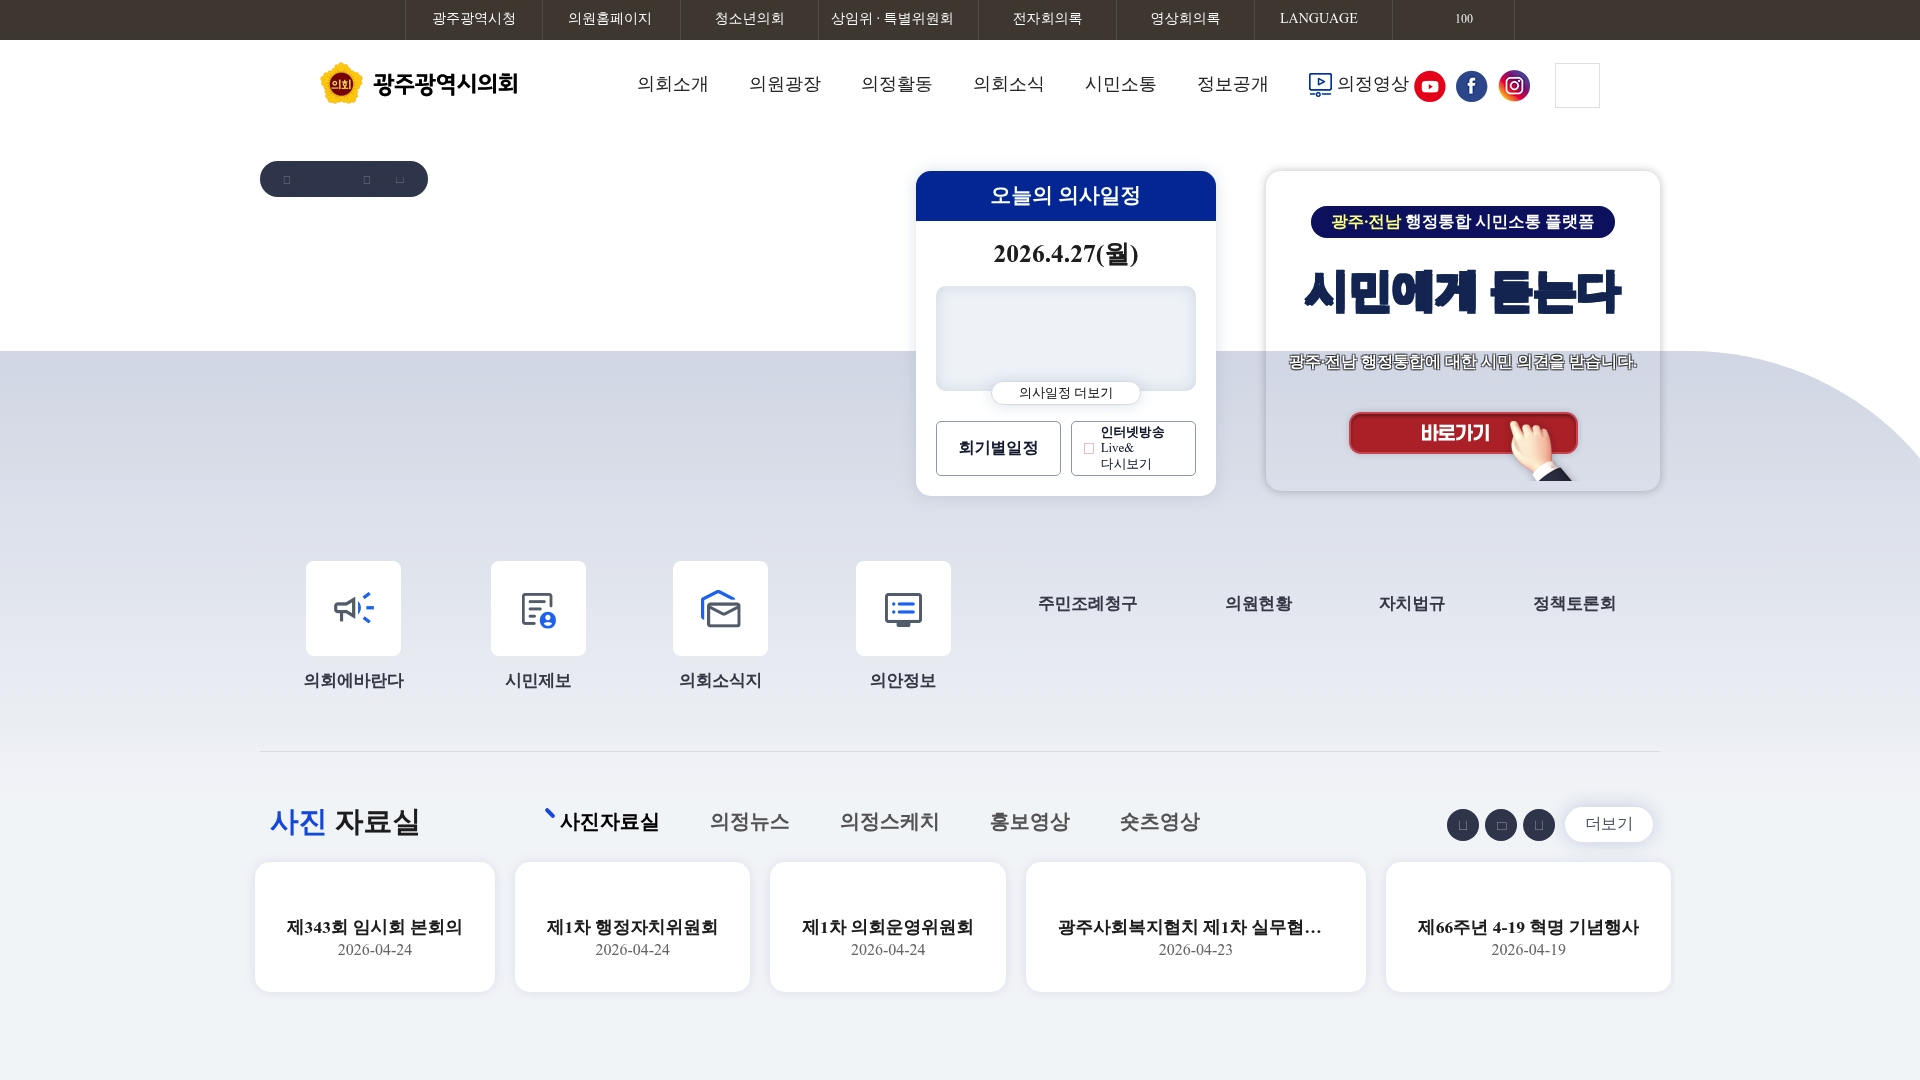Viewport: 1920px width, 1080px height.
Task: Click 더보기 button in photo gallery
Action: tap(1608, 825)
